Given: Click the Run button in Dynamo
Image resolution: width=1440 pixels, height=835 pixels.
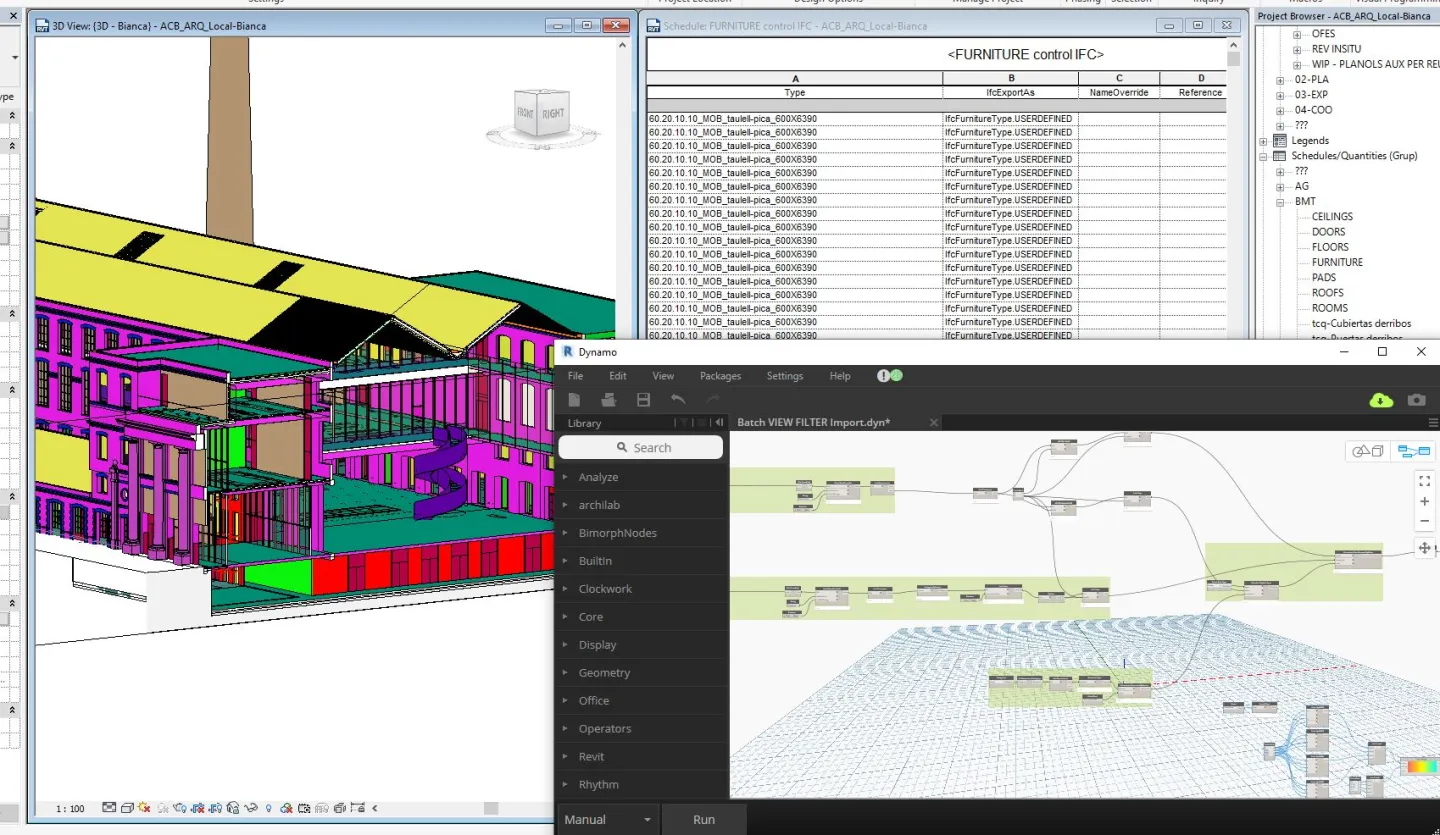Looking at the screenshot, I should coord(704,819).
